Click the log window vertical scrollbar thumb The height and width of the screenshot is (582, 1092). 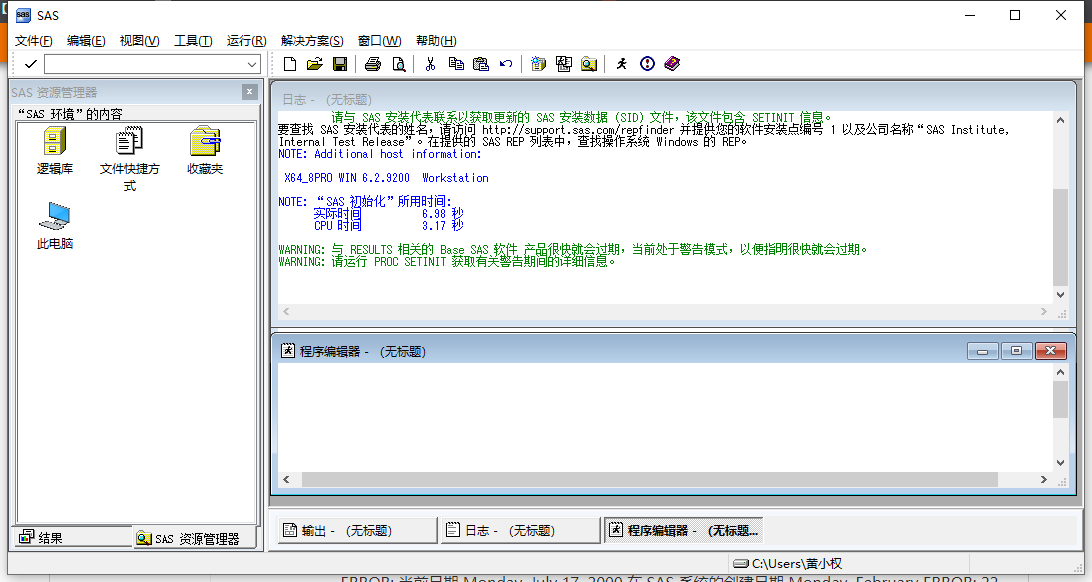(x=1060, y=236)
